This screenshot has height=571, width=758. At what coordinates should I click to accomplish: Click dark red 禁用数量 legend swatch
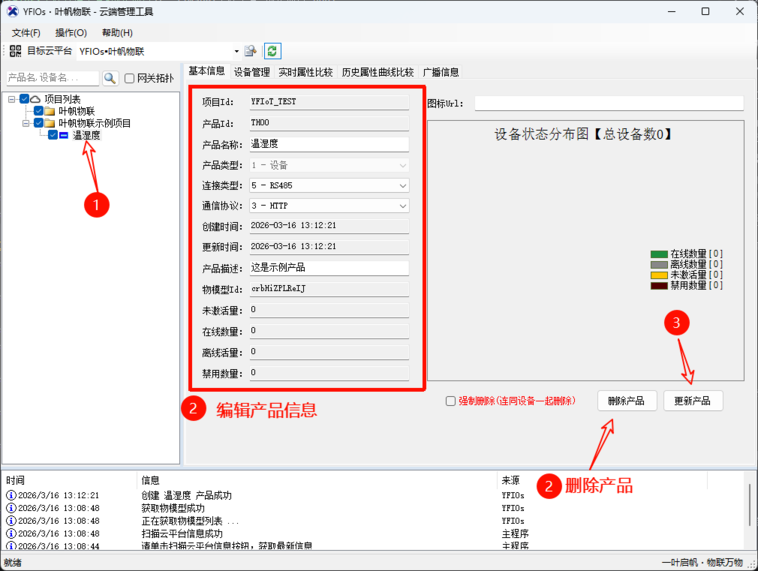pyautogui.click(x=659, y=286)
